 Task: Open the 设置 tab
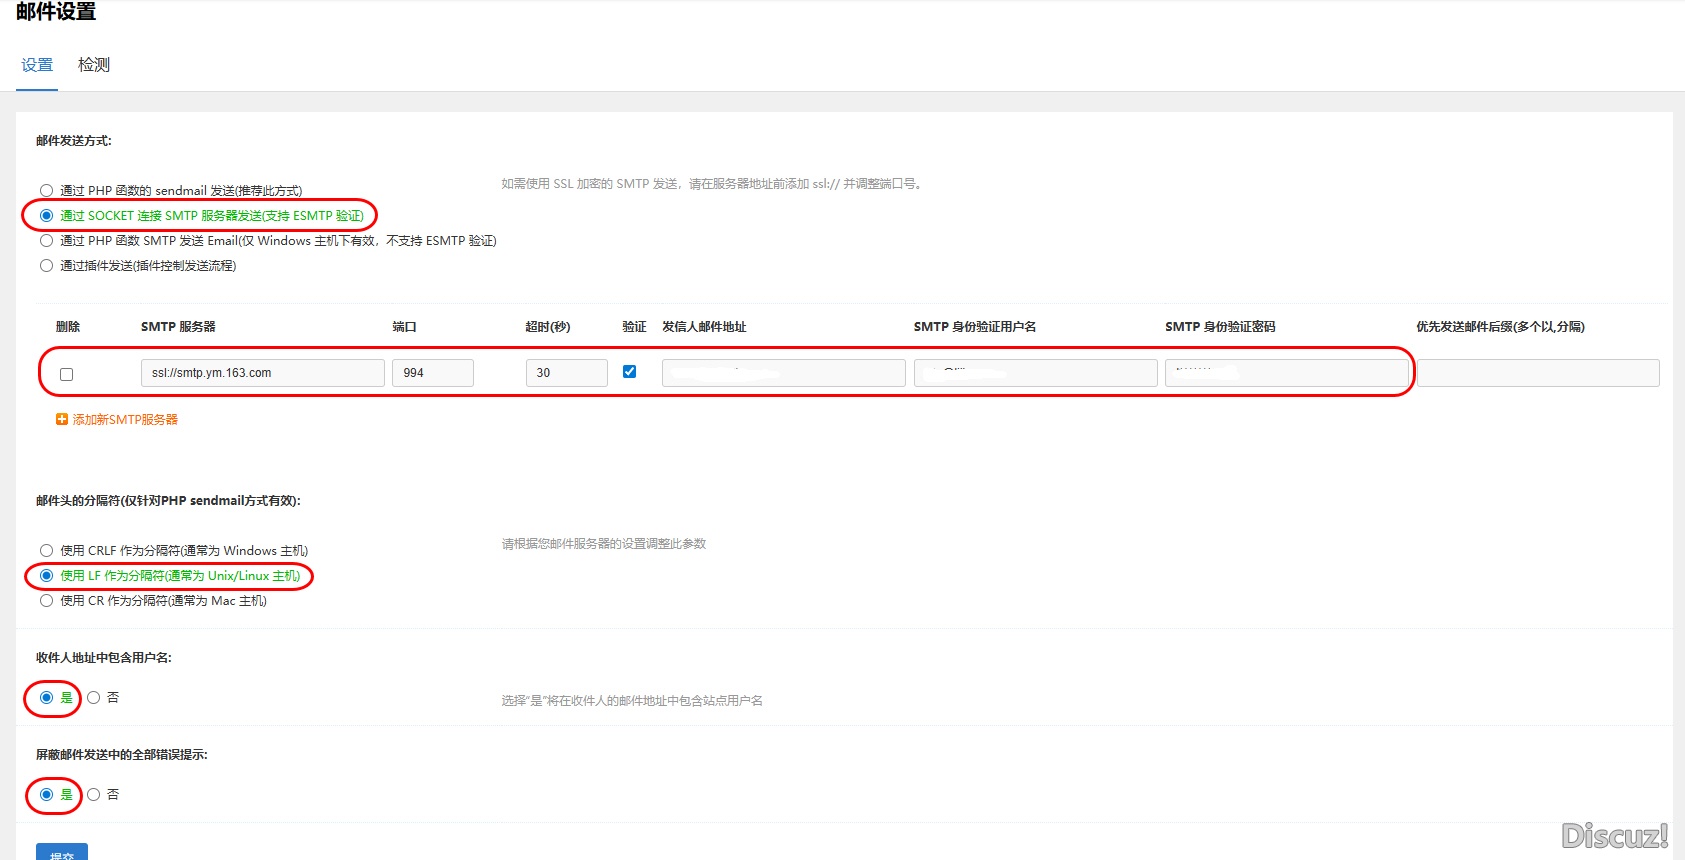[37, 65]
